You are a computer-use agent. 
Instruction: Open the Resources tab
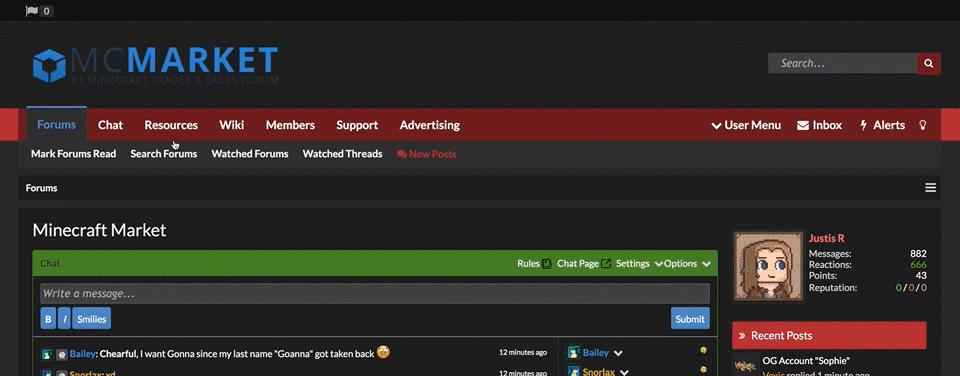click(x=171, y=126)
